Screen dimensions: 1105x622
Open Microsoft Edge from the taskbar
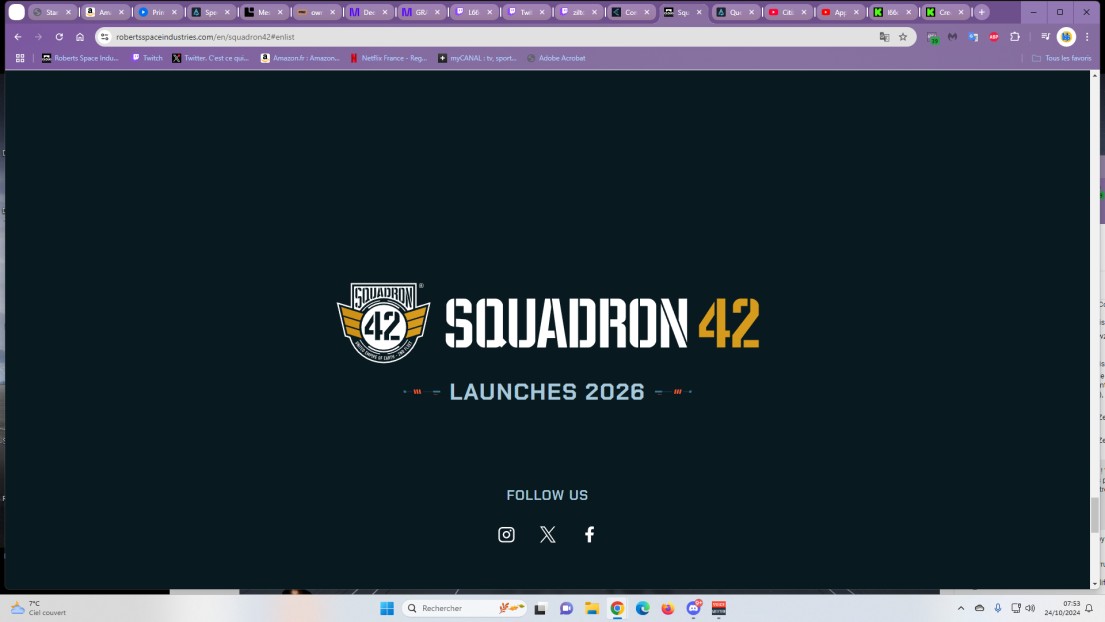click(642, 608)
